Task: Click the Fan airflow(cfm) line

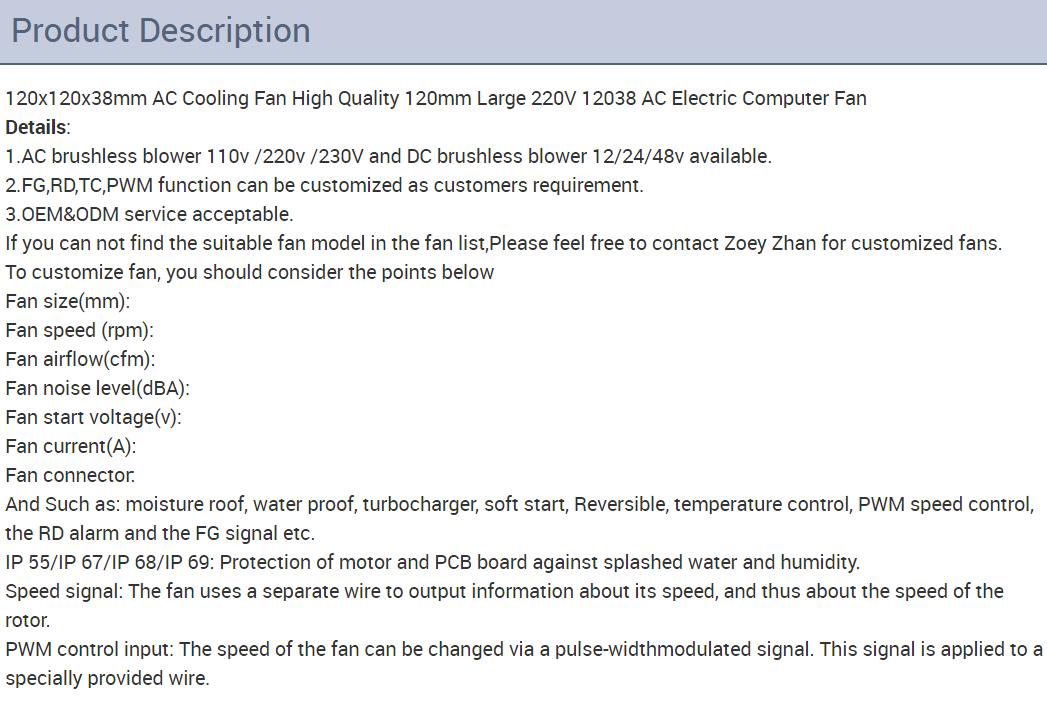Action: pos(80,359)
